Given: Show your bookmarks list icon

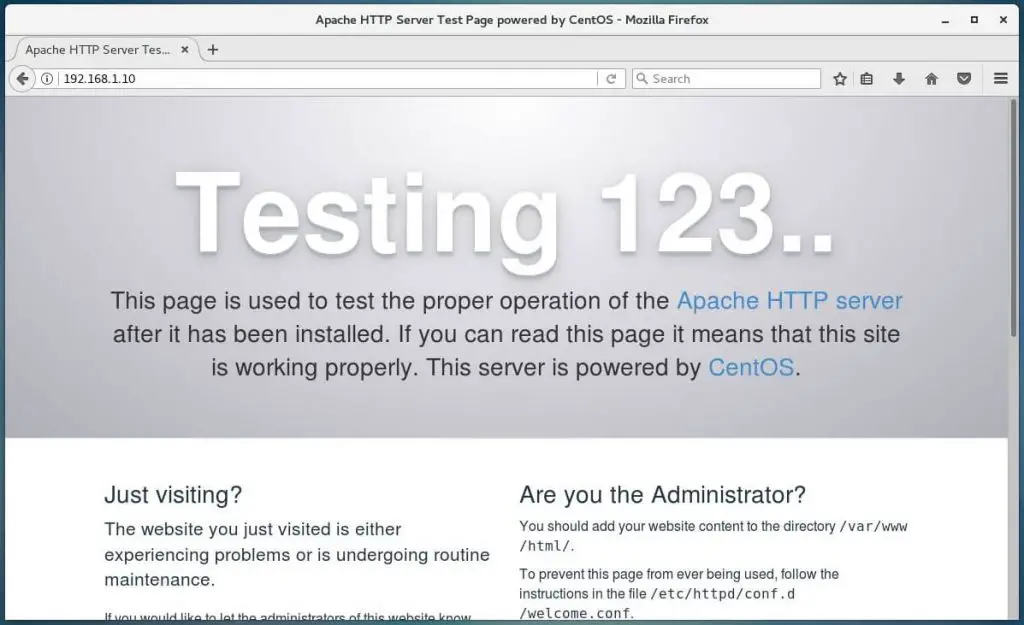Looking at the screenshot, I should click(867, 79).
